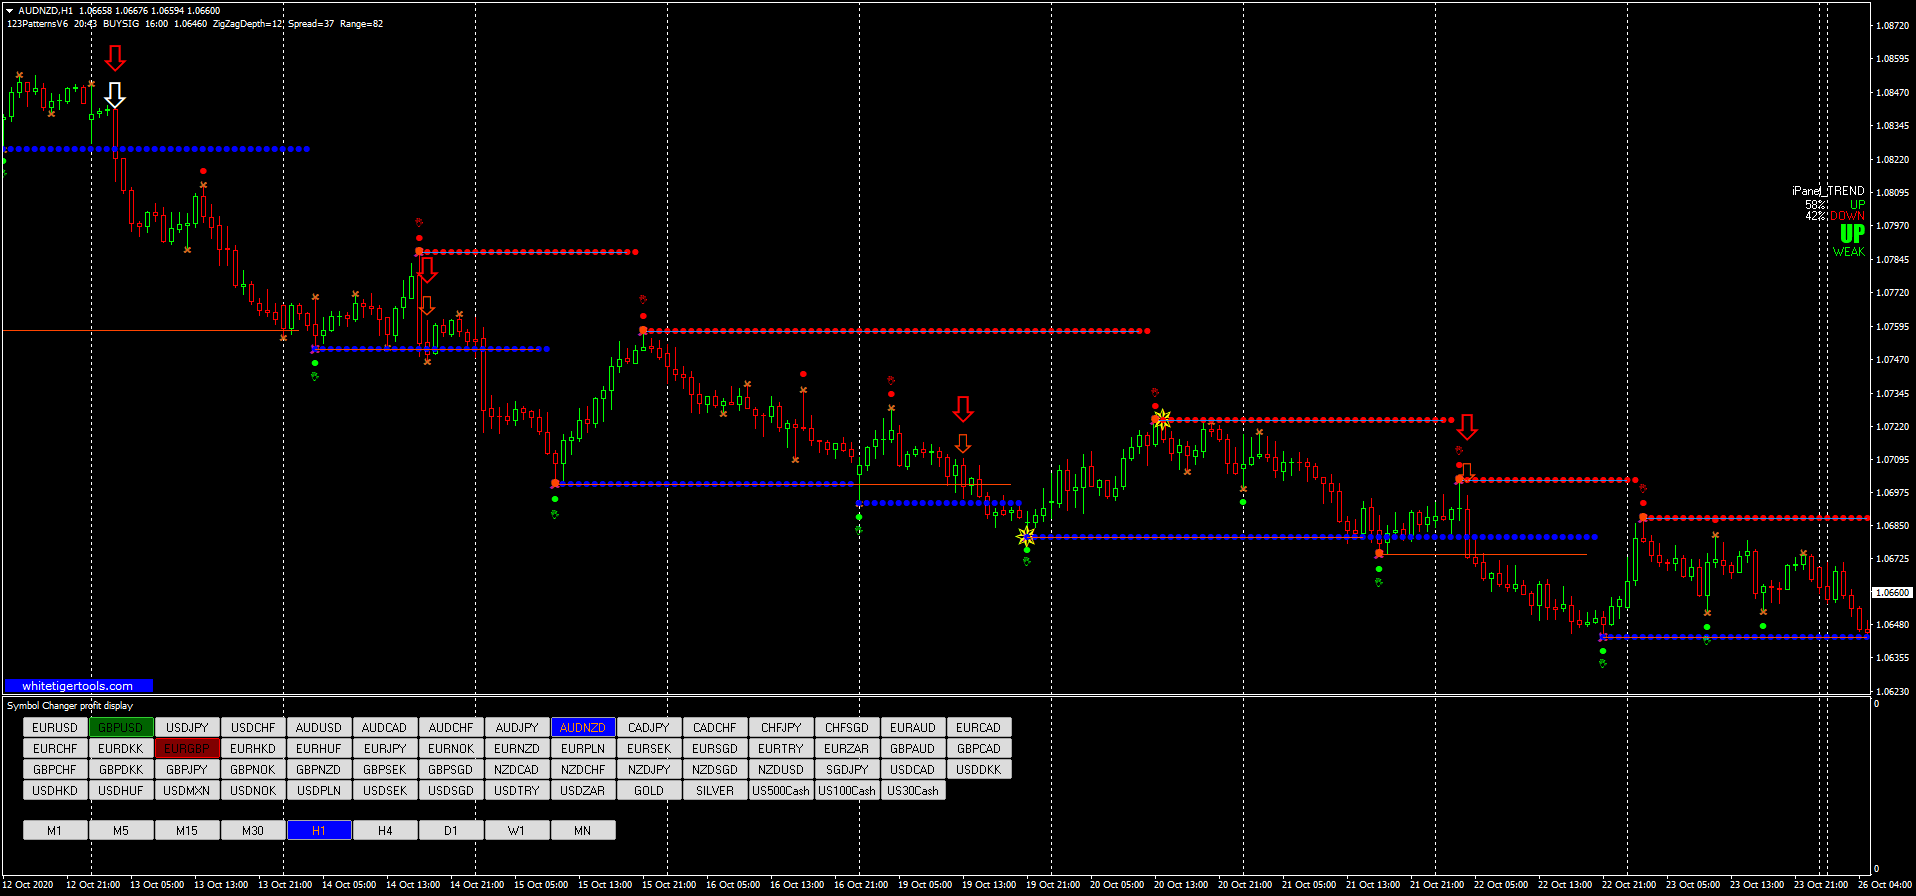Choose the D1 timeframe
This screenshot has width=1916, height=896.
451,830
